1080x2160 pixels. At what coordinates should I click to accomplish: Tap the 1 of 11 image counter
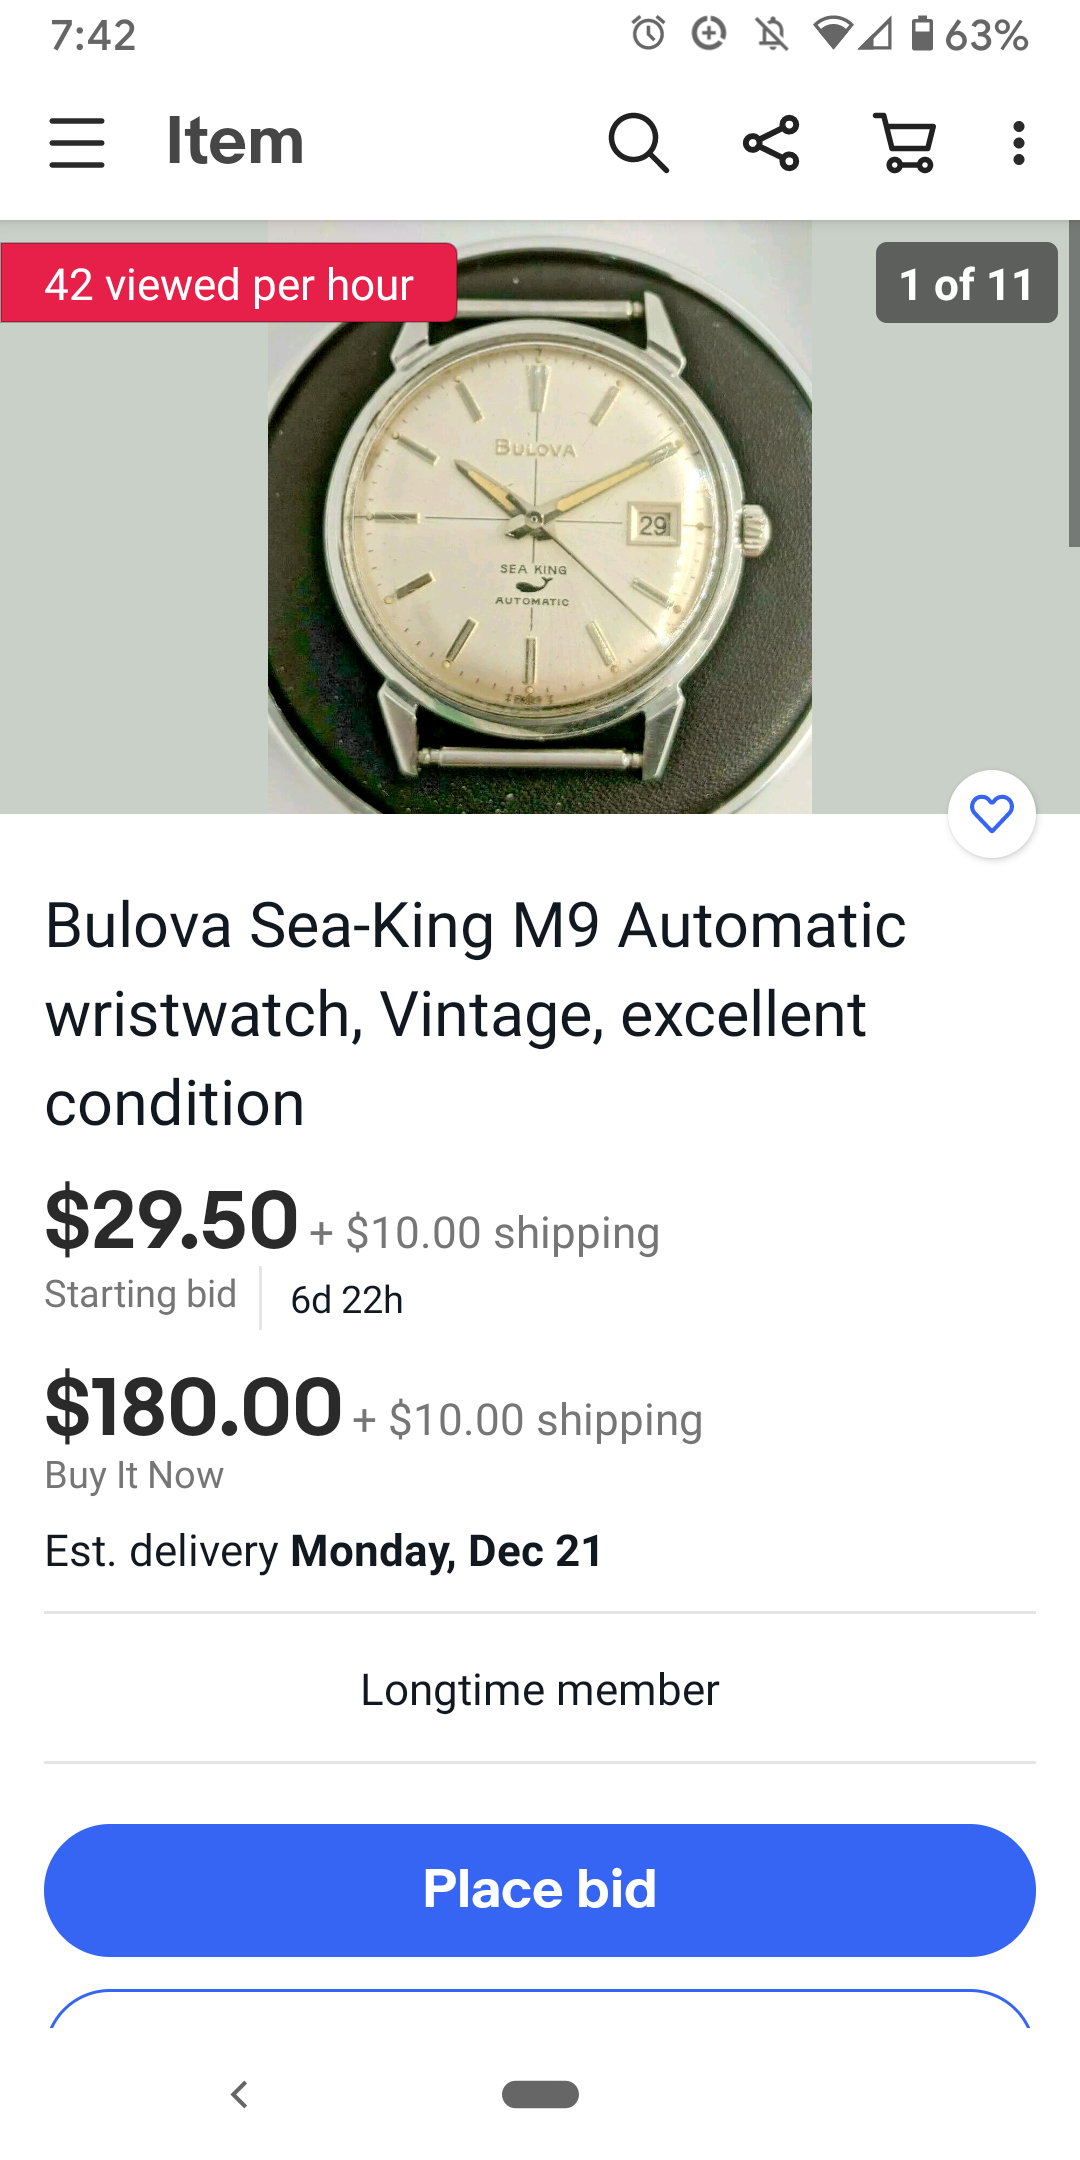966,283
